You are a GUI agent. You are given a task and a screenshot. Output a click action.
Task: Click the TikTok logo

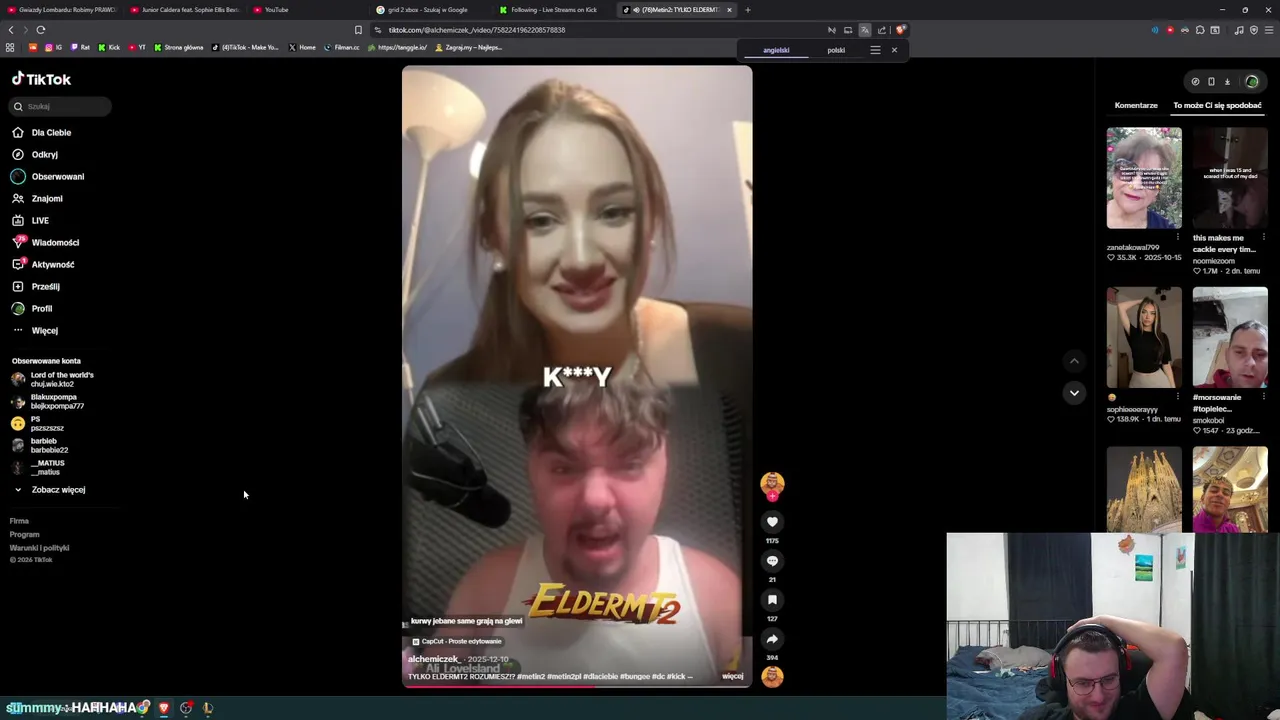coord(41,79)
